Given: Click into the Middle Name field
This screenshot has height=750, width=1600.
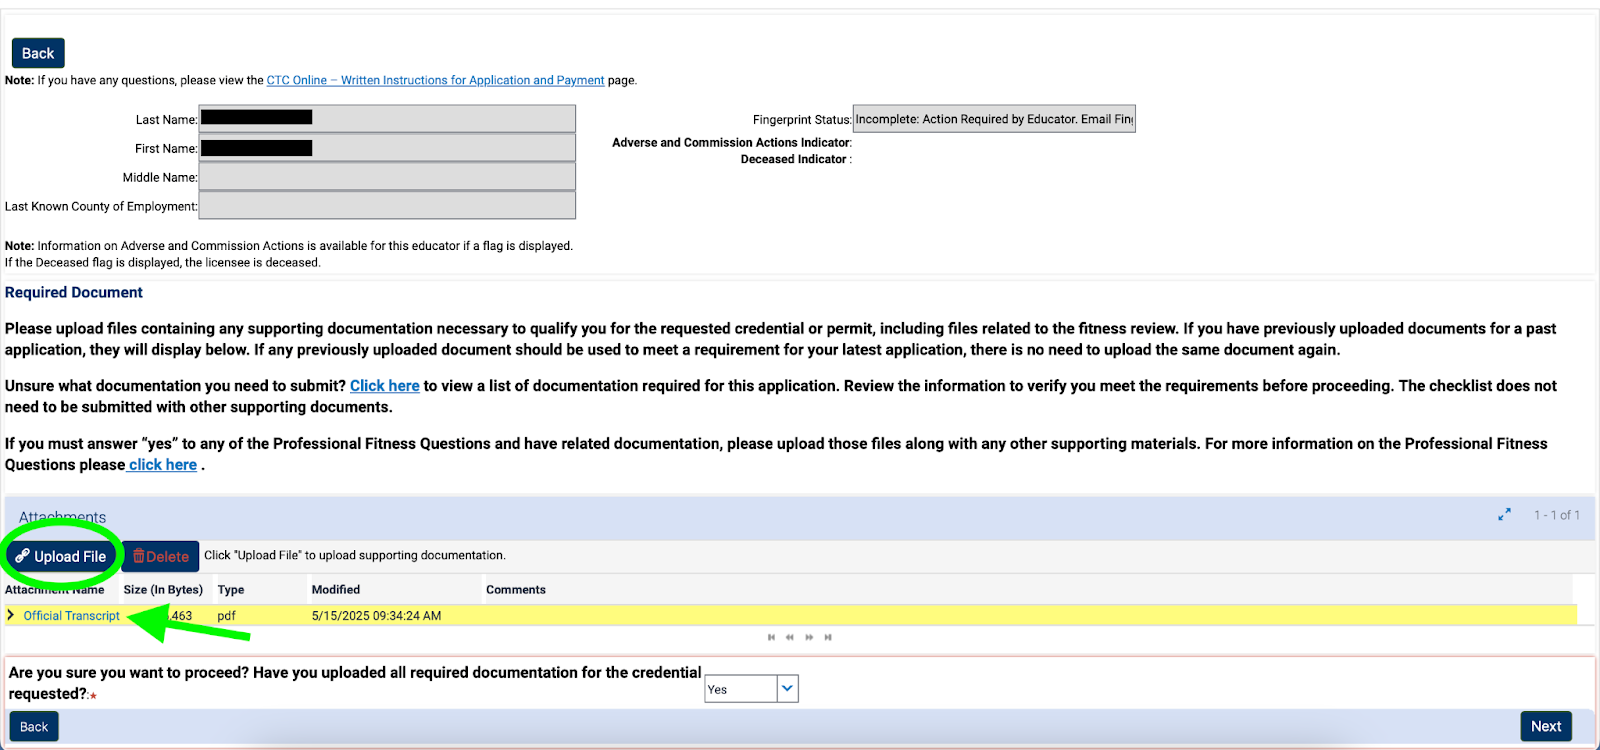Looking at the screenshot, I should click(387, 176).
